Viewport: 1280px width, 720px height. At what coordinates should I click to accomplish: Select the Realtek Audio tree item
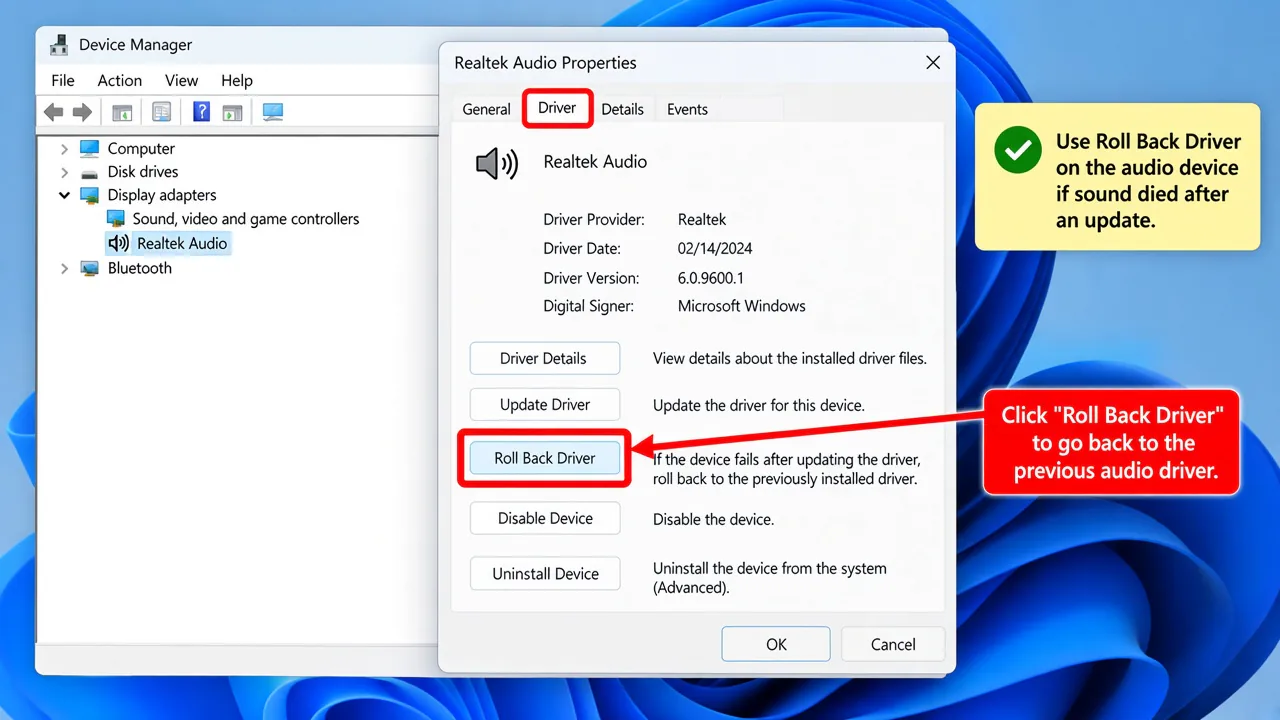pos(168,243)
